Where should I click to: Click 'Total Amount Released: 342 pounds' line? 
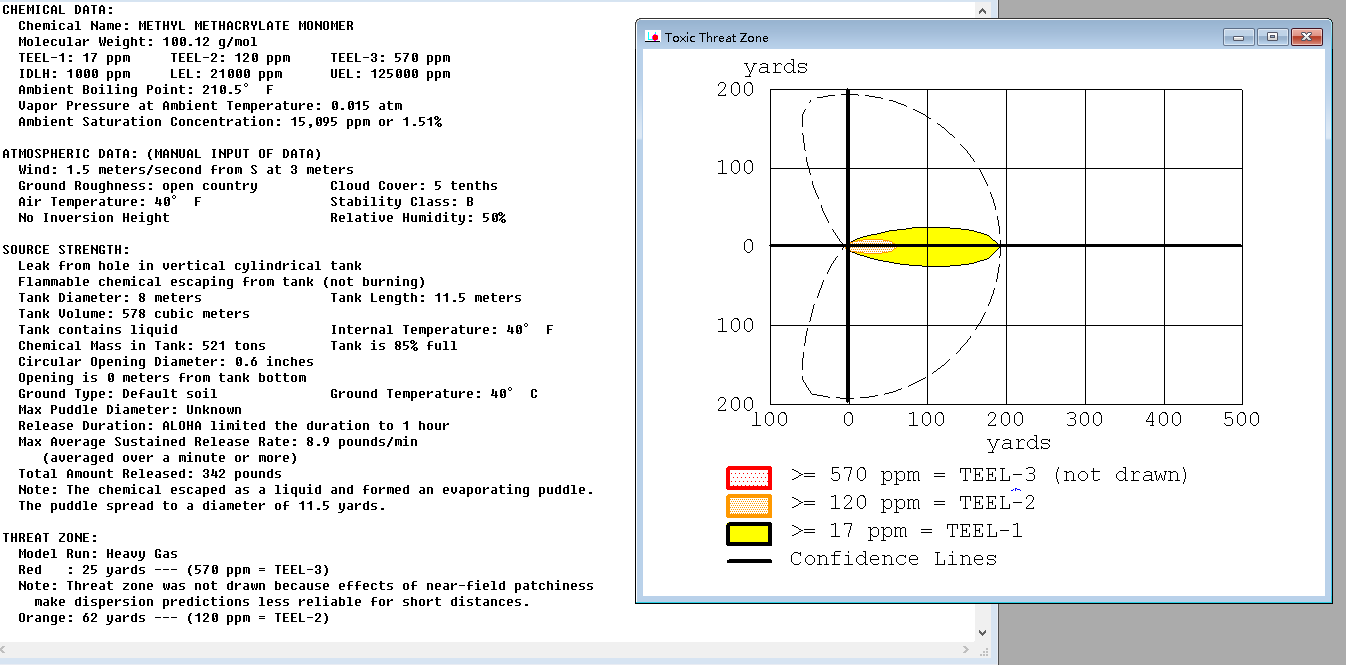click(x=150, y=474)
